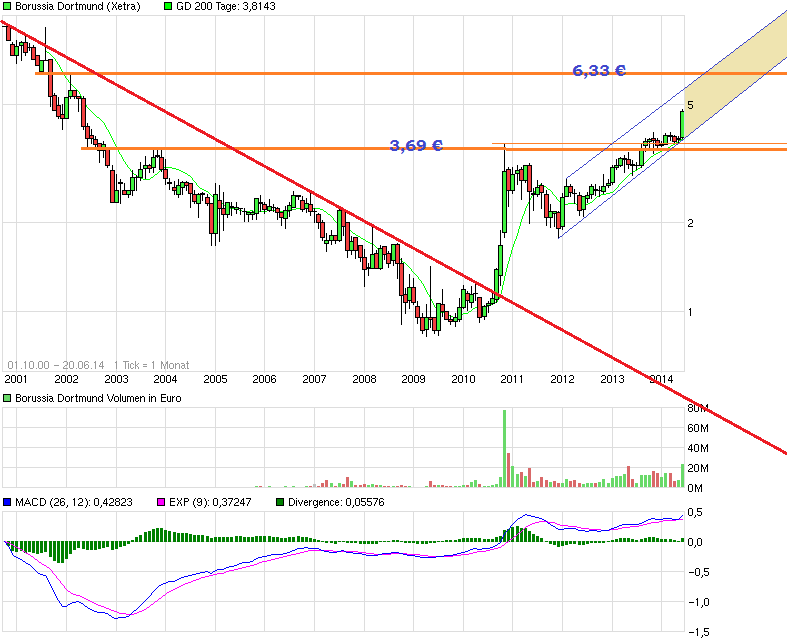
Task: Click the 2012 year axis label
Action: click(x=562, y=379)
